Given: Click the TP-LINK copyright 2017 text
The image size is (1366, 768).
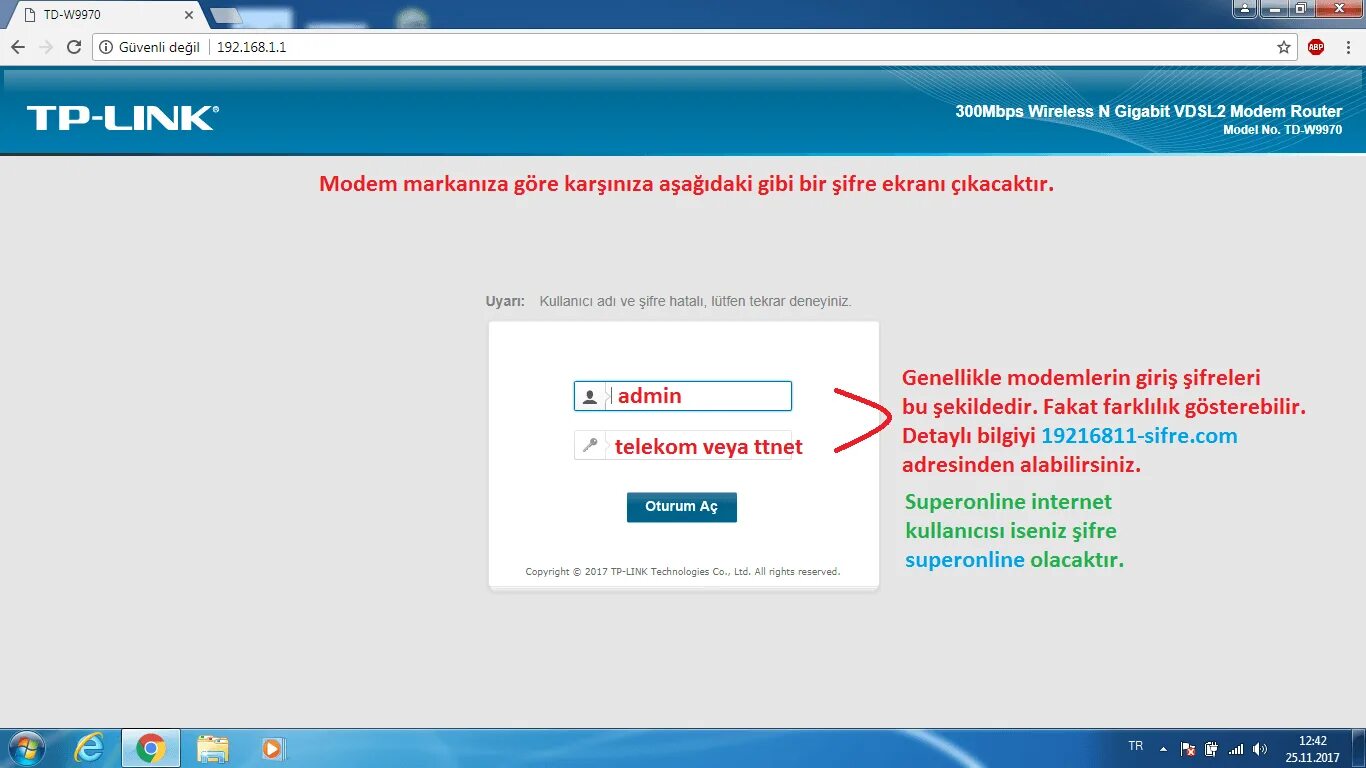Looking at the screenshot, I should pos(683,572).
